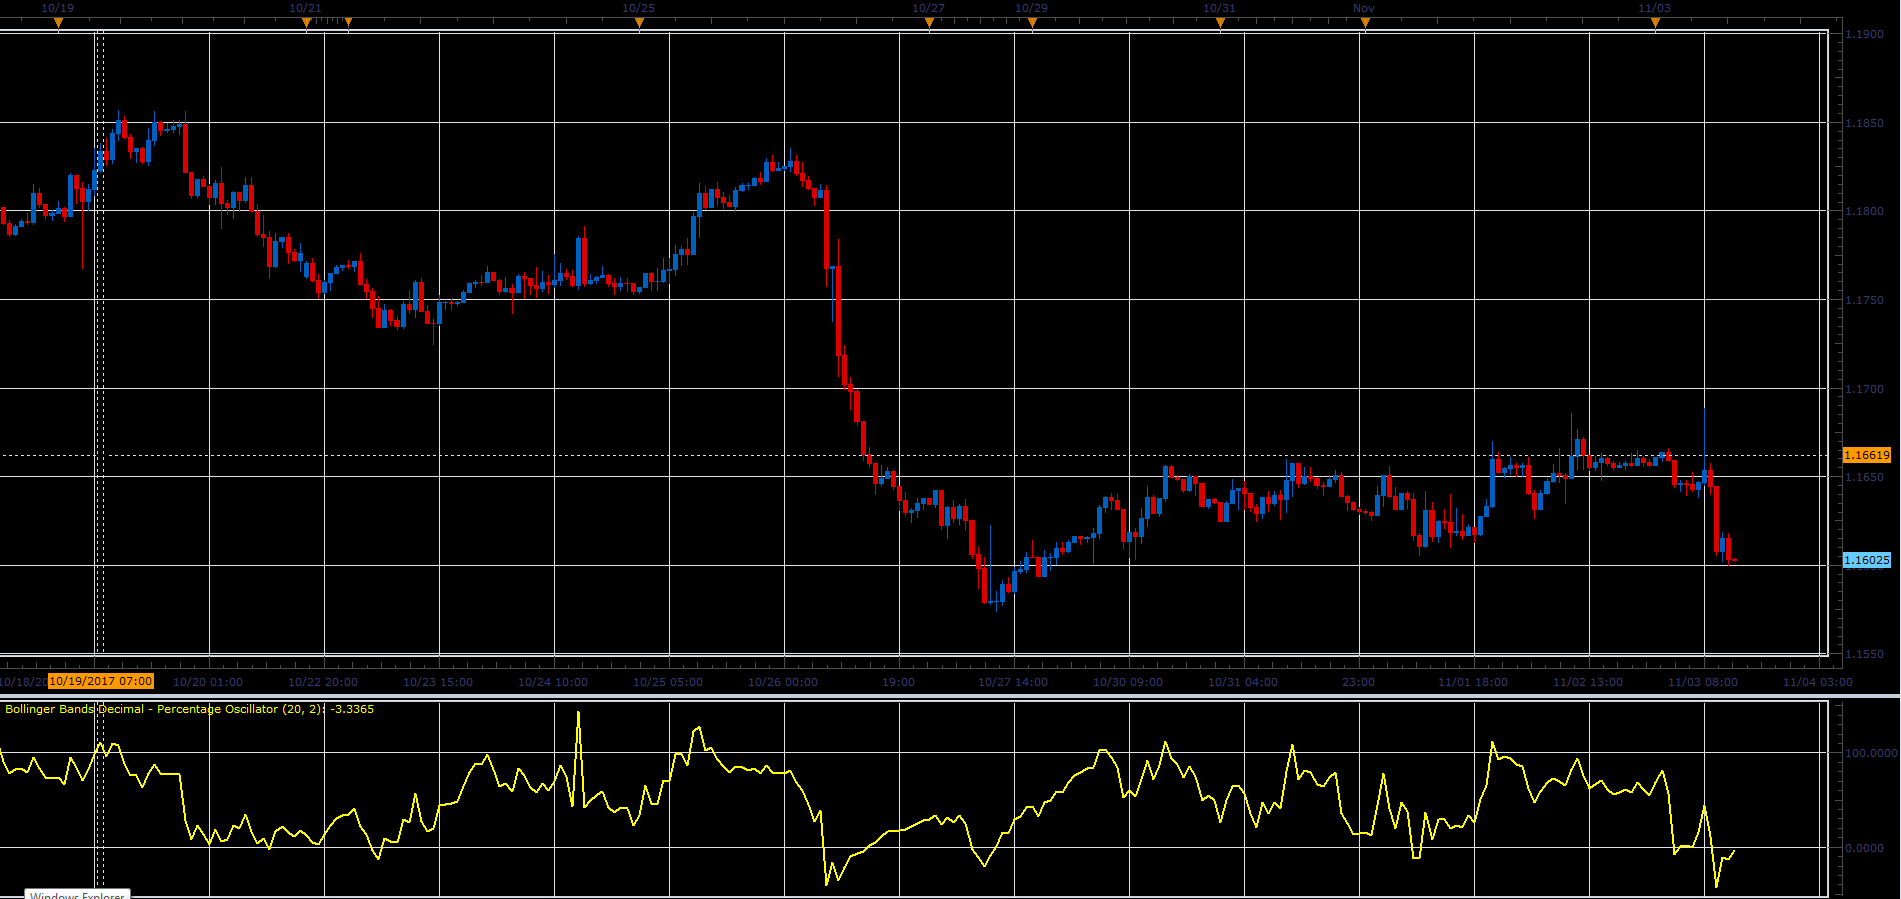Click the 100.0000 oscillator axis value
The height and width of the screenshot is (899, 1901).
pyautogui.click(x=1871, y=753)
